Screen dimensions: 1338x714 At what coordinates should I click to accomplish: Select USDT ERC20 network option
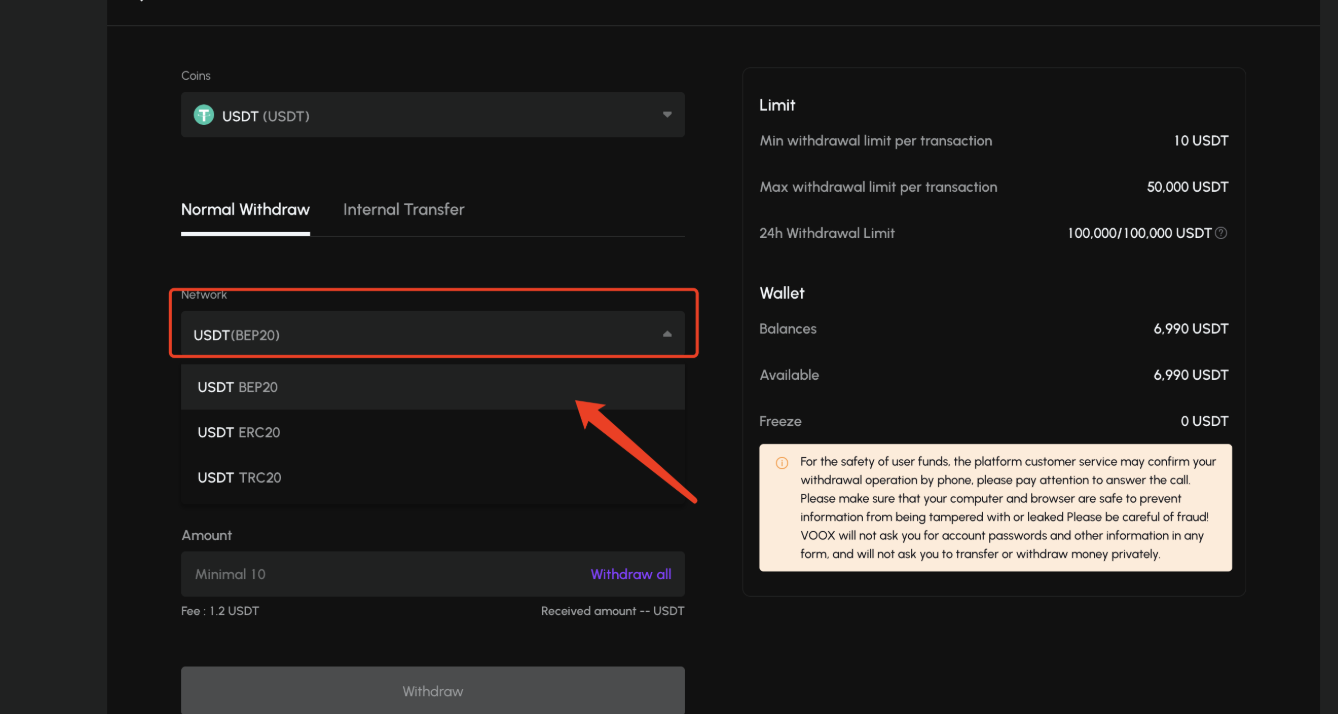[433, 432]
